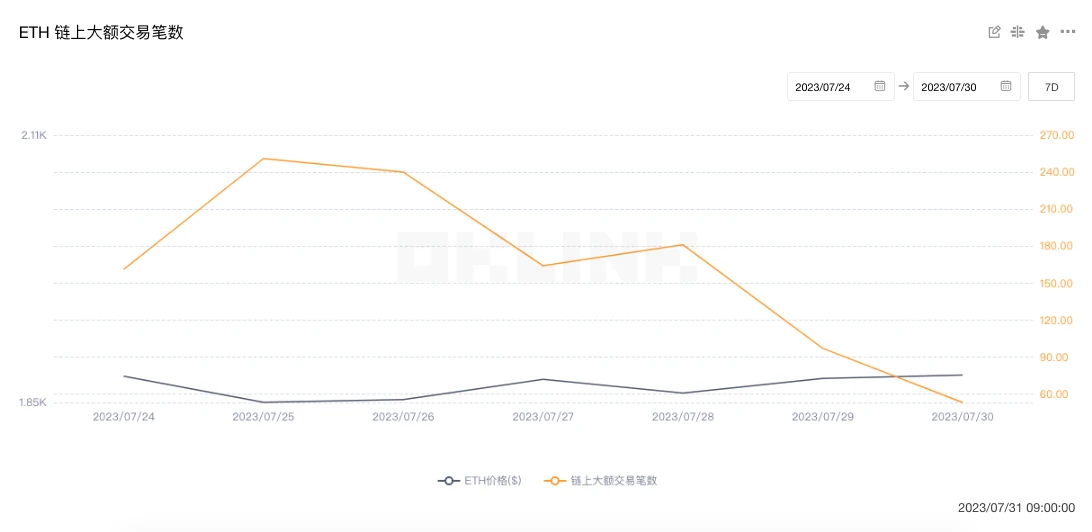This screenshot has height=532, width=1092.
Task: Click the end date calendar icon
Action: 1006,87
